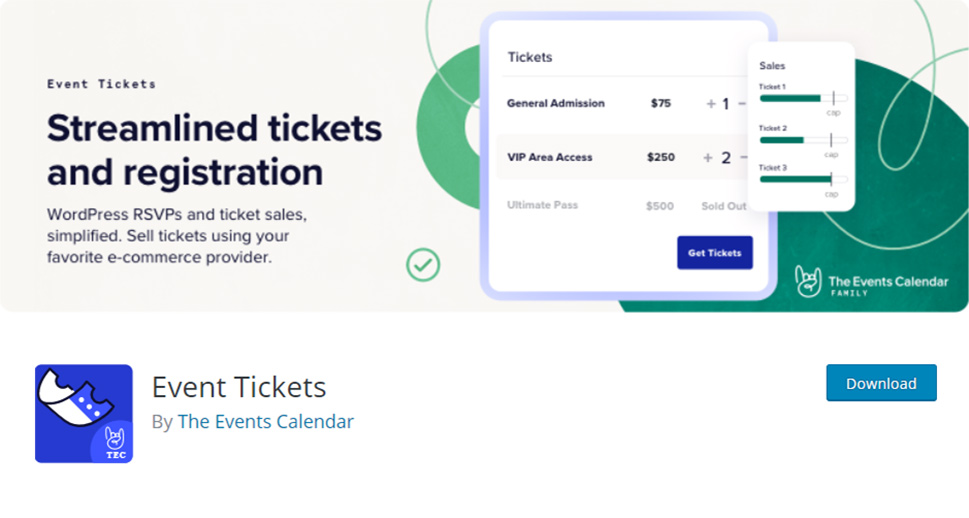Click the Get Tickets button
This screenshot has width=969, height=518.
point(715,253)
